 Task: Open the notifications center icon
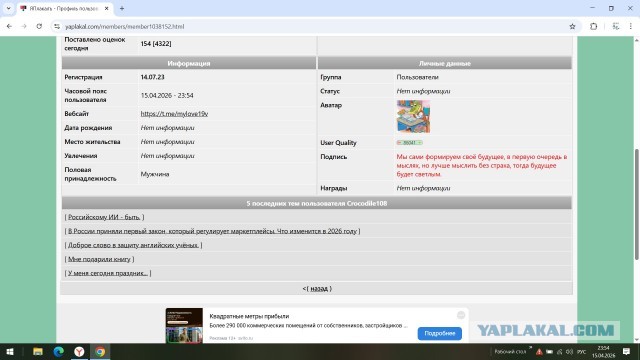coord(627,351)
